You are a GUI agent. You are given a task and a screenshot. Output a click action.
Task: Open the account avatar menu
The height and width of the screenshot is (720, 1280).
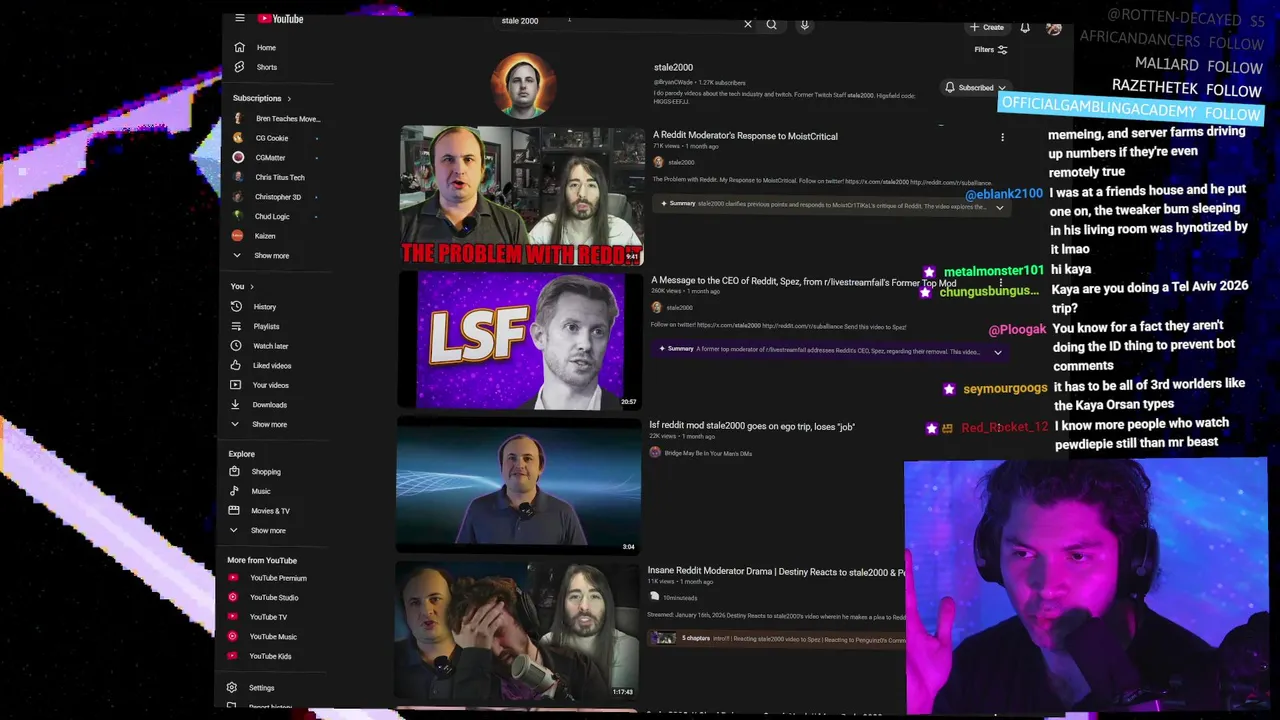pos(1054,28)
